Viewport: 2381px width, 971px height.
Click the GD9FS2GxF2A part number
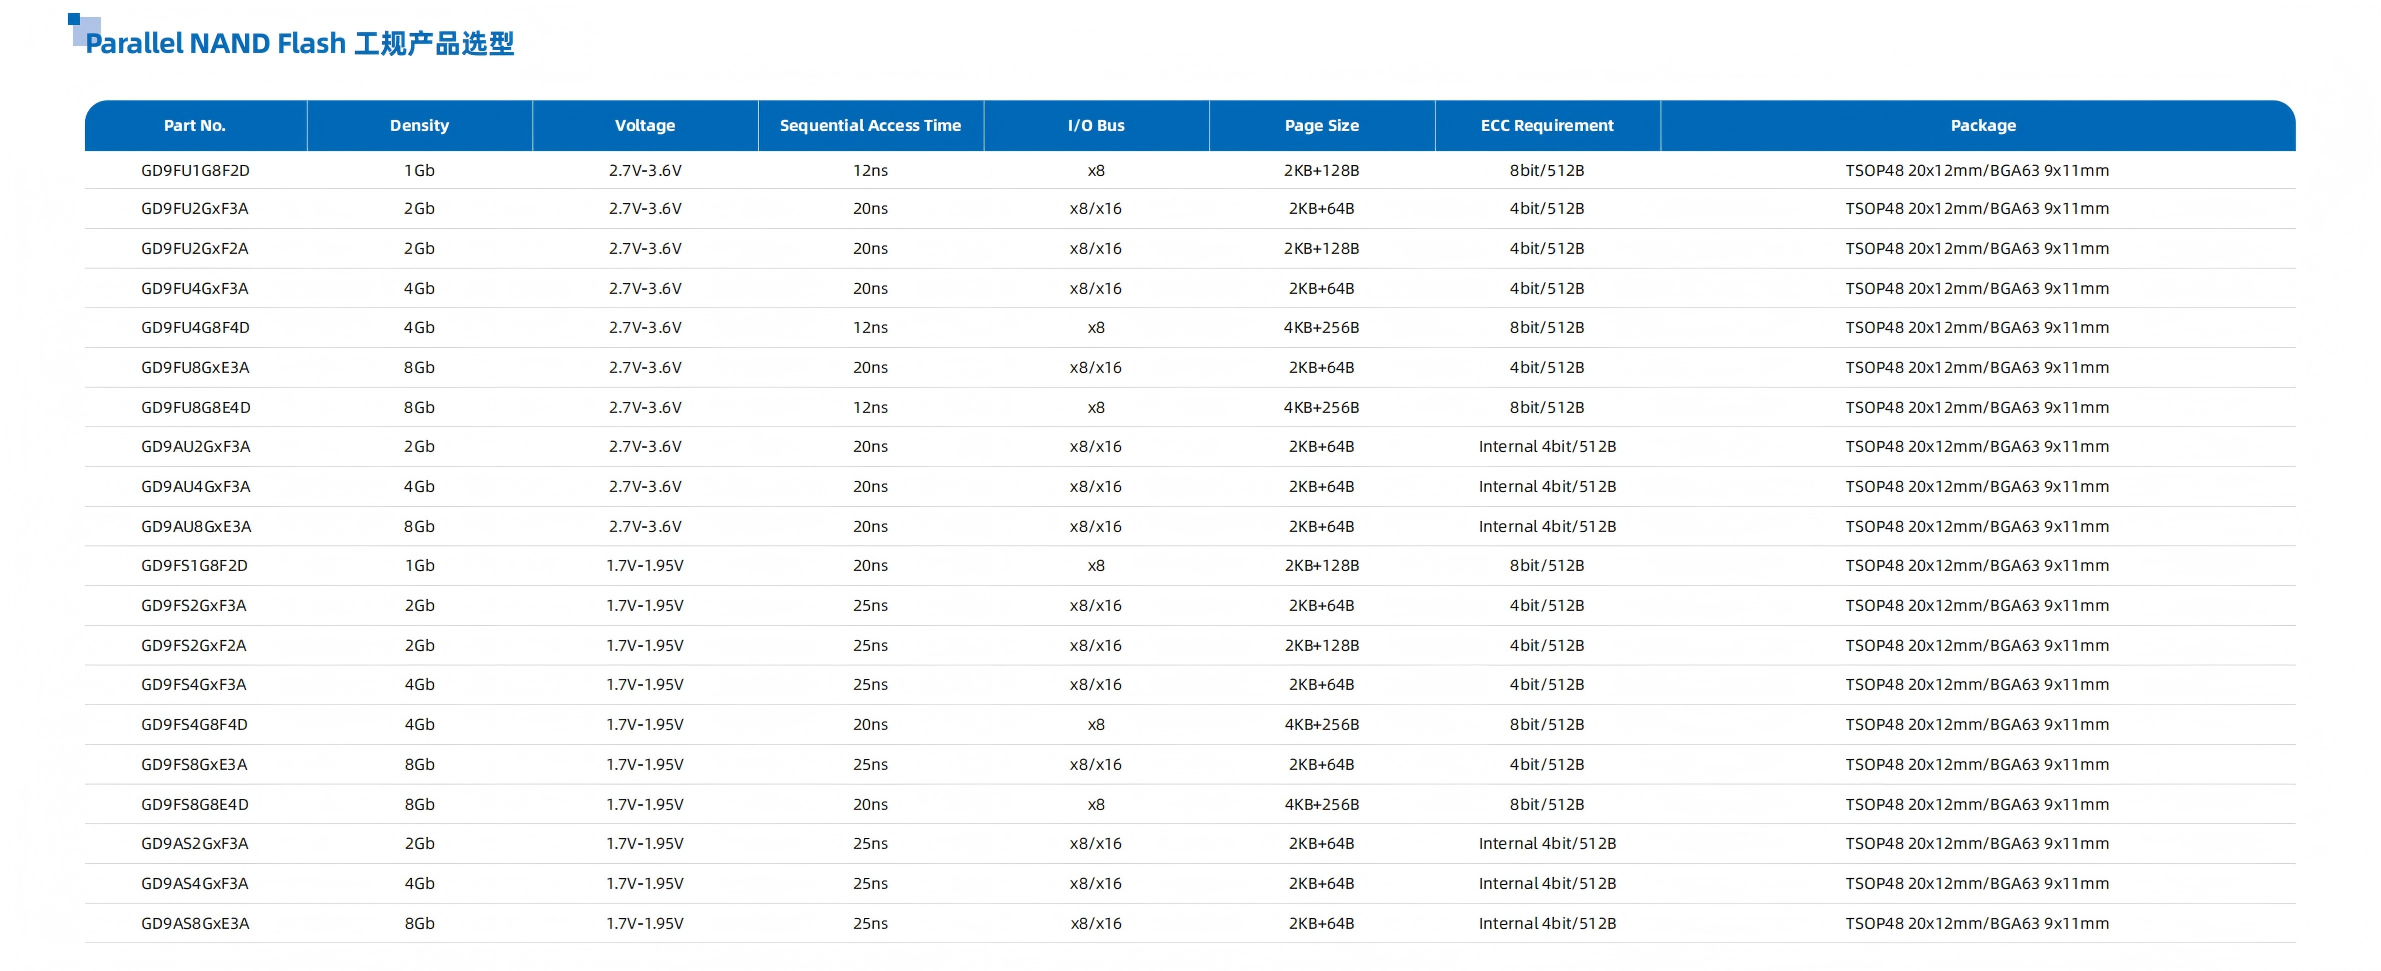tap(195, 646)
